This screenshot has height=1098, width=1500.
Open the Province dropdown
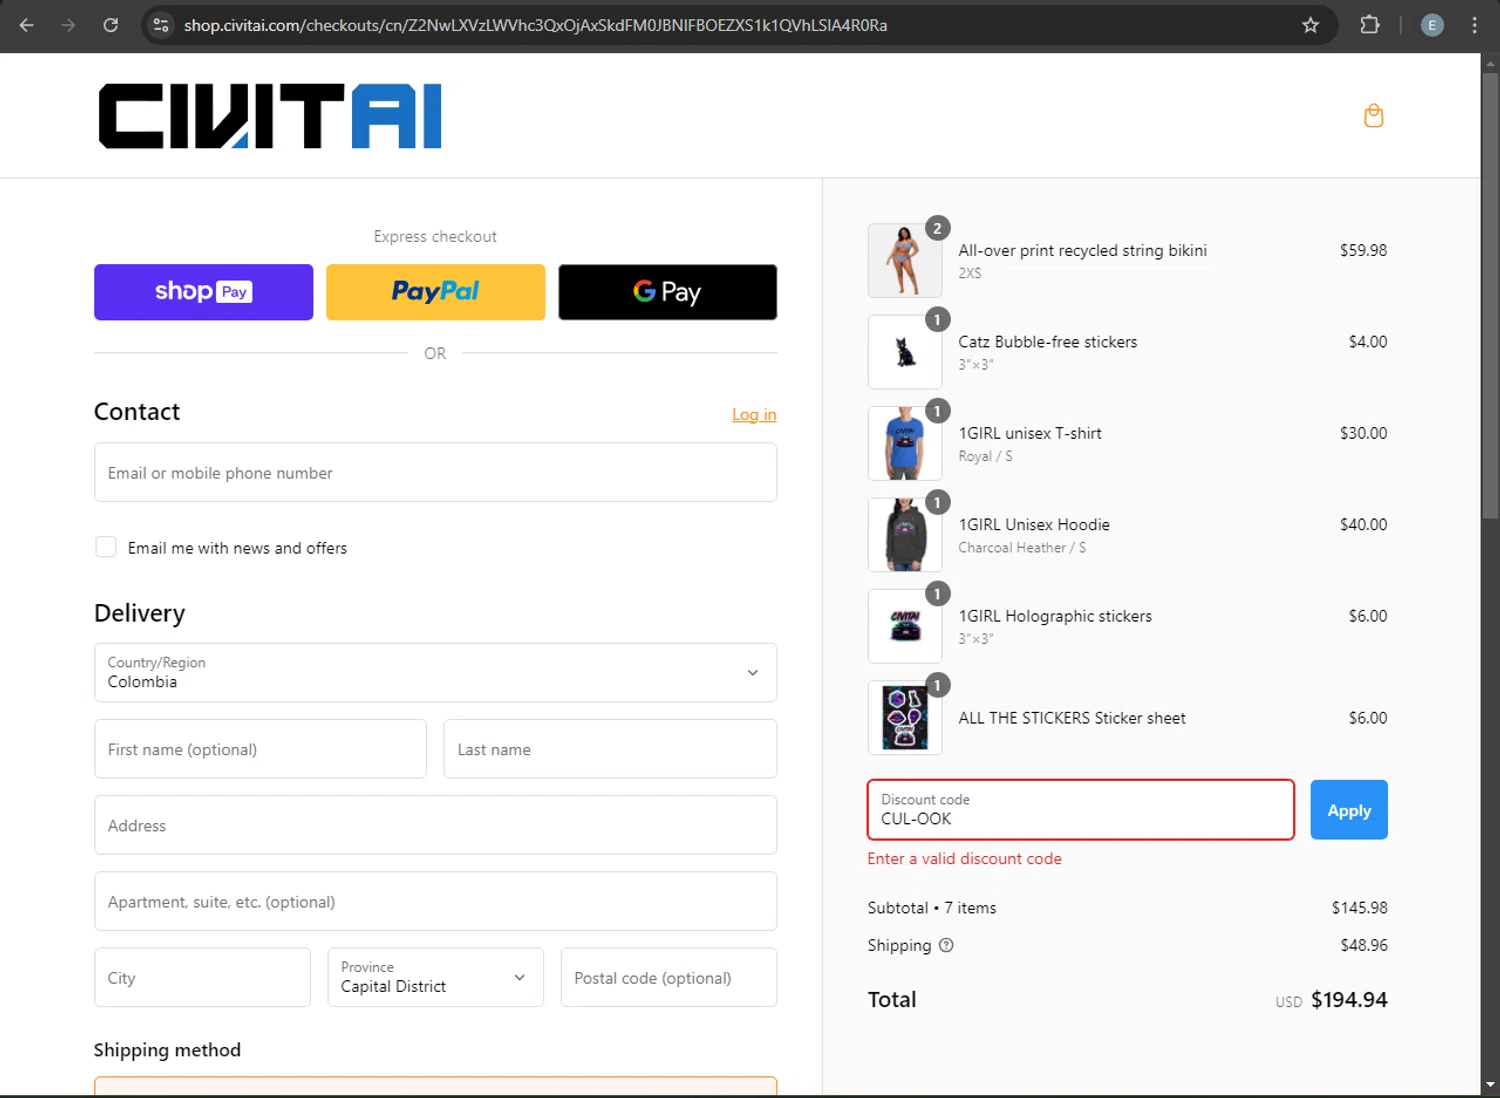tap(435, 977)
